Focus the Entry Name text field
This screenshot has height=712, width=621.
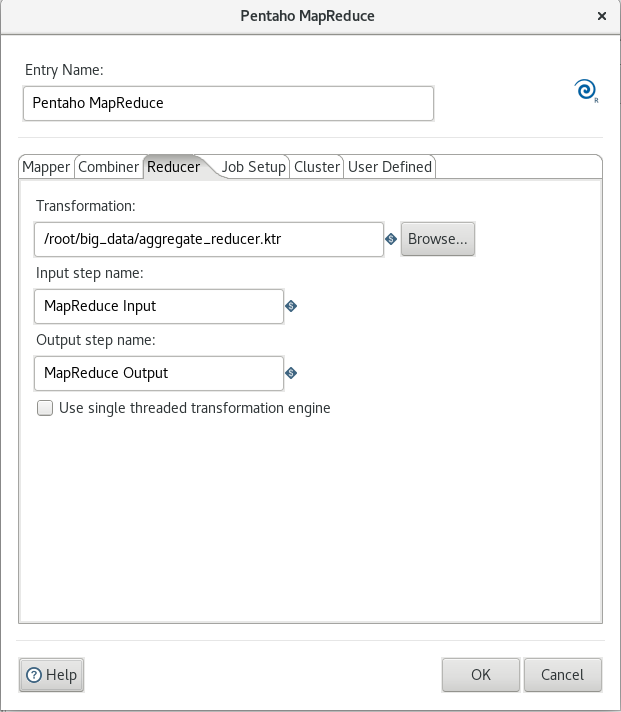click(x=228, y=104)
